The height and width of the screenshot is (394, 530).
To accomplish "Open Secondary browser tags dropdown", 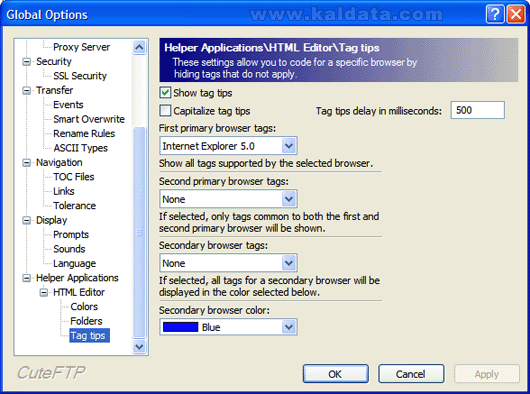I will coord(289,263).
